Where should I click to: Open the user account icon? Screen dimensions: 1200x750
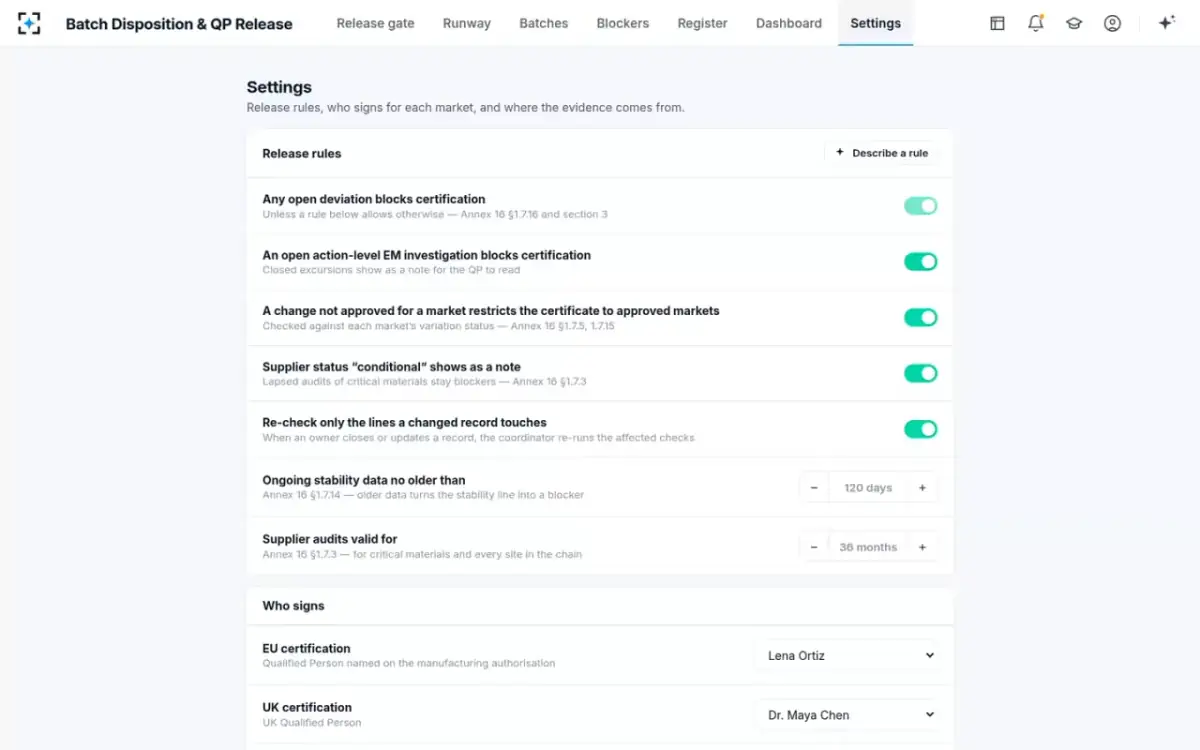[1112, 23]
